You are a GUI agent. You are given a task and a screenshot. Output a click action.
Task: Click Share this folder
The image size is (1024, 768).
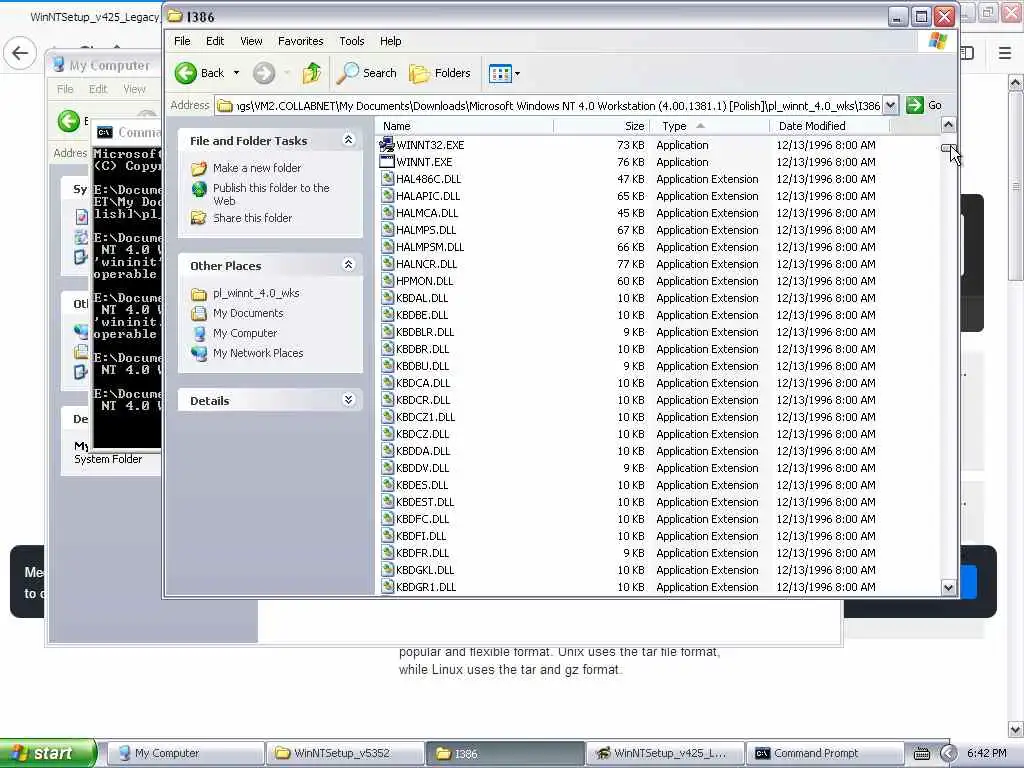252,218
